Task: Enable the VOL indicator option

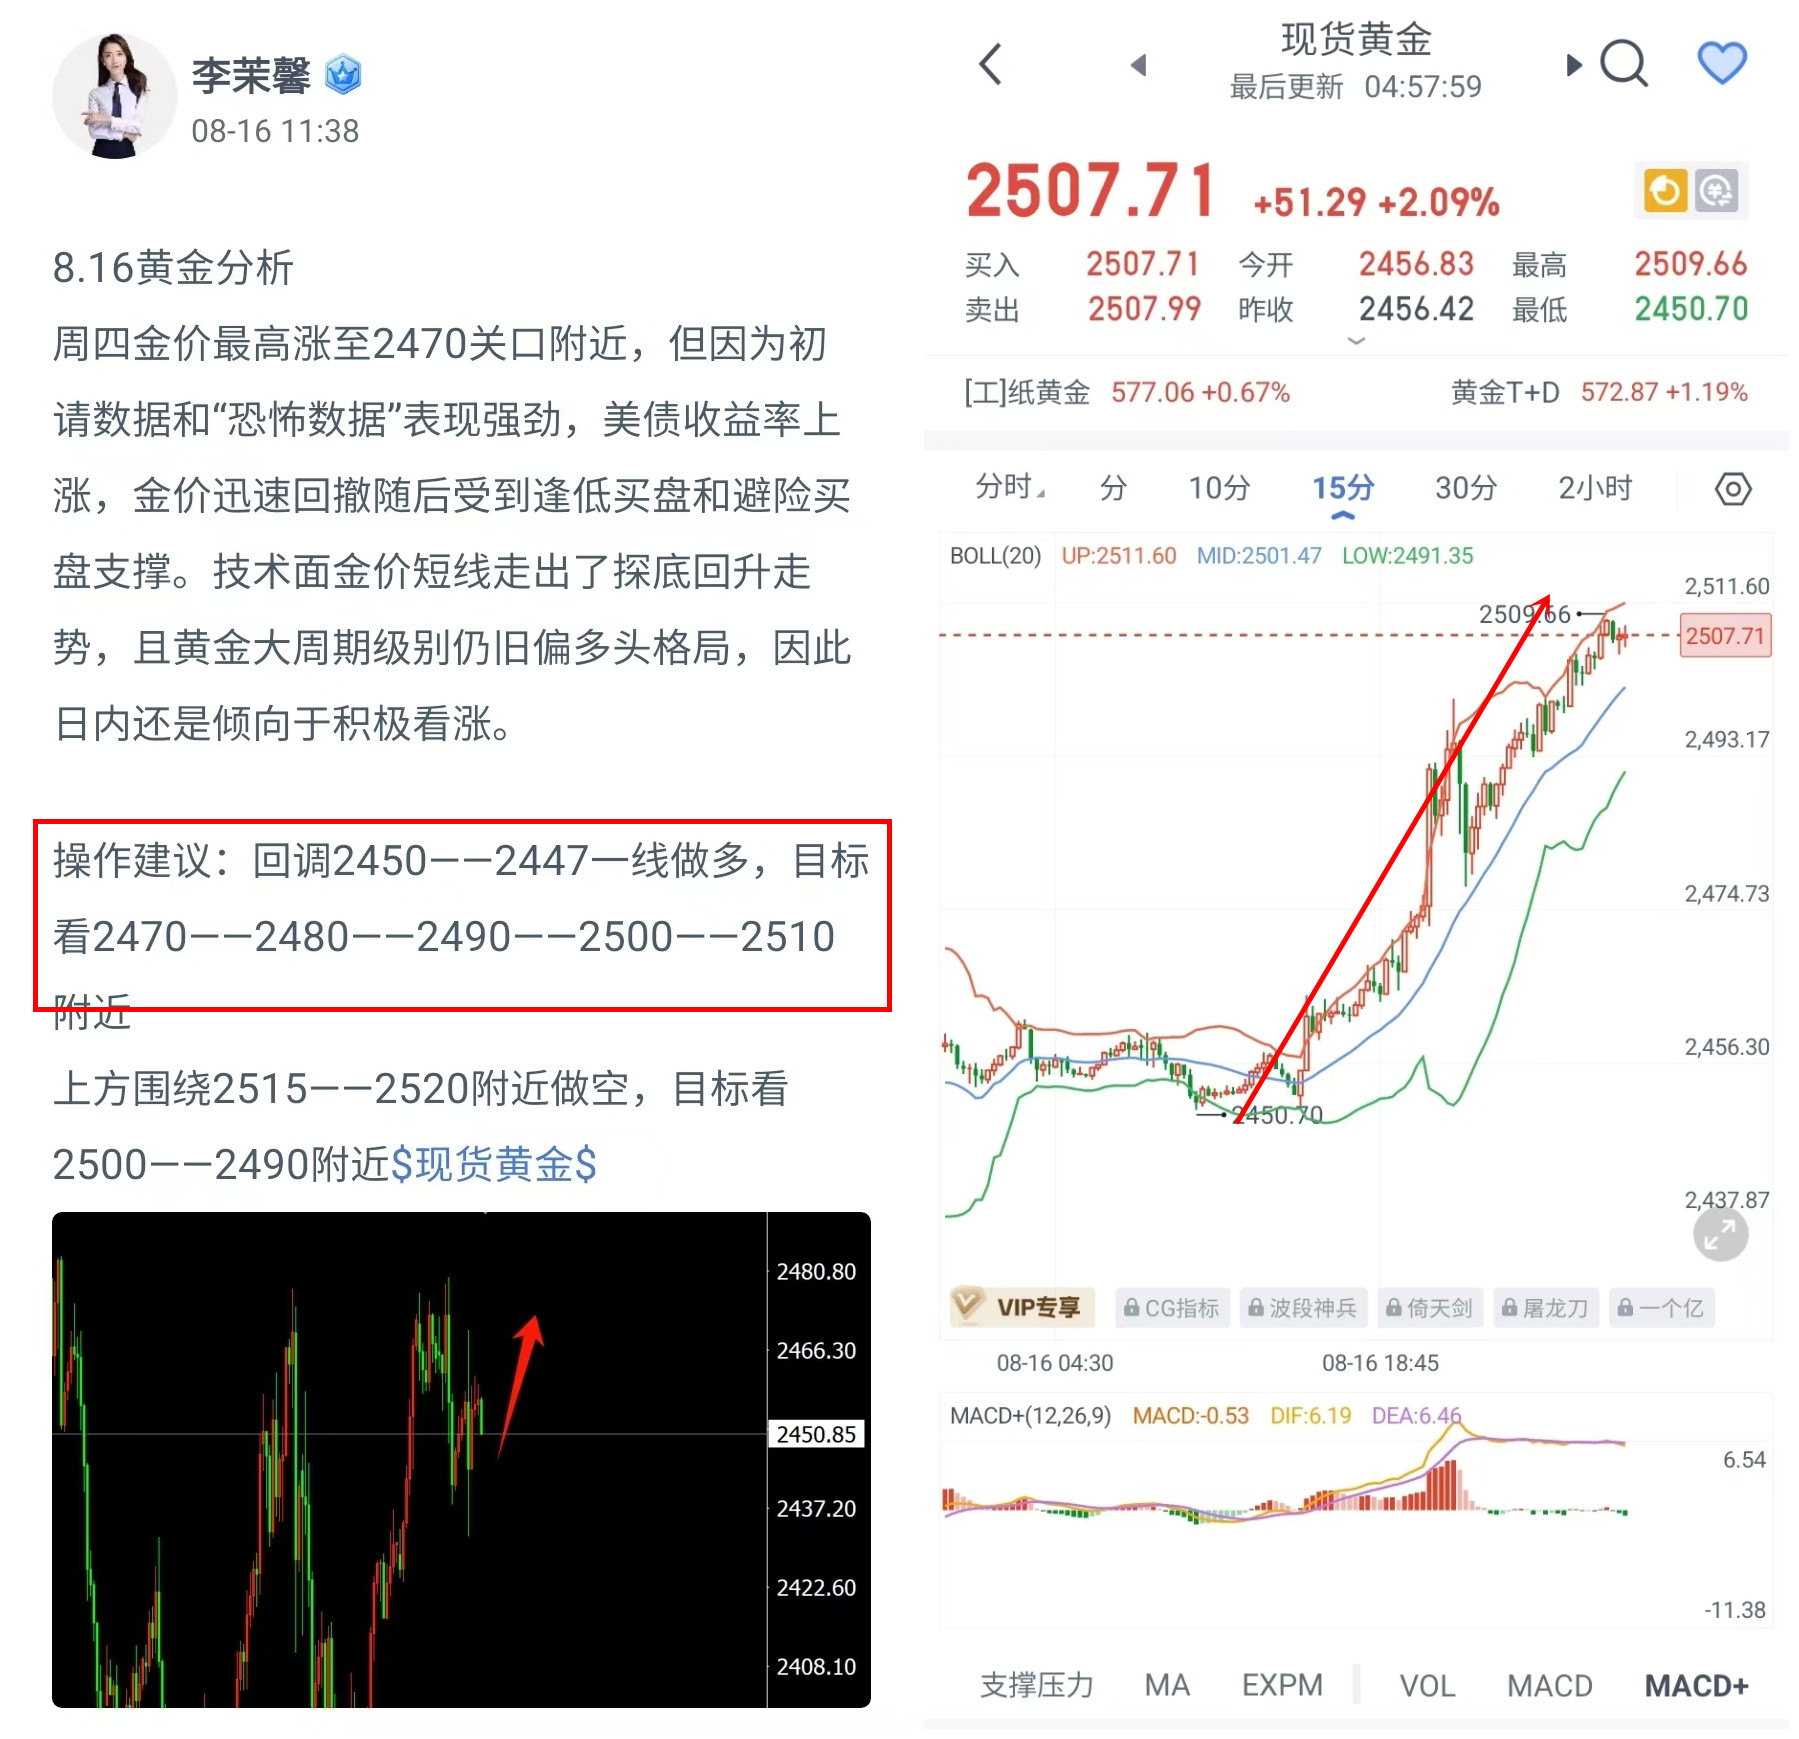Action: tap(1427, 1686)
